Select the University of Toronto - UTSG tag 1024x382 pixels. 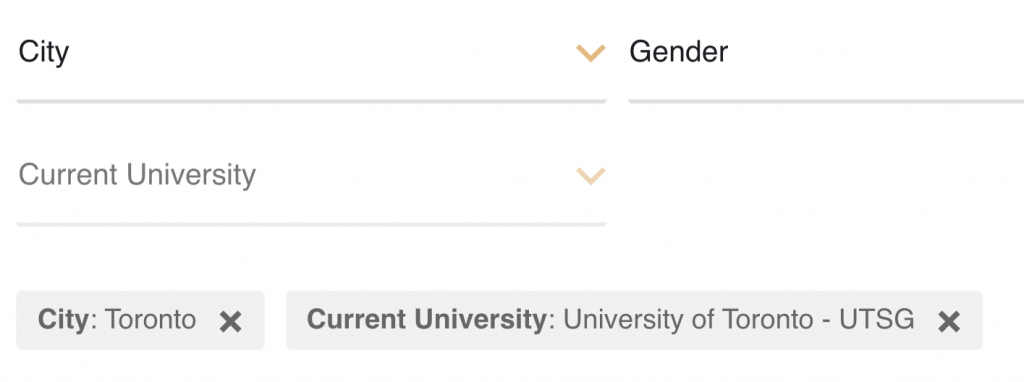(x=634, y=320)
